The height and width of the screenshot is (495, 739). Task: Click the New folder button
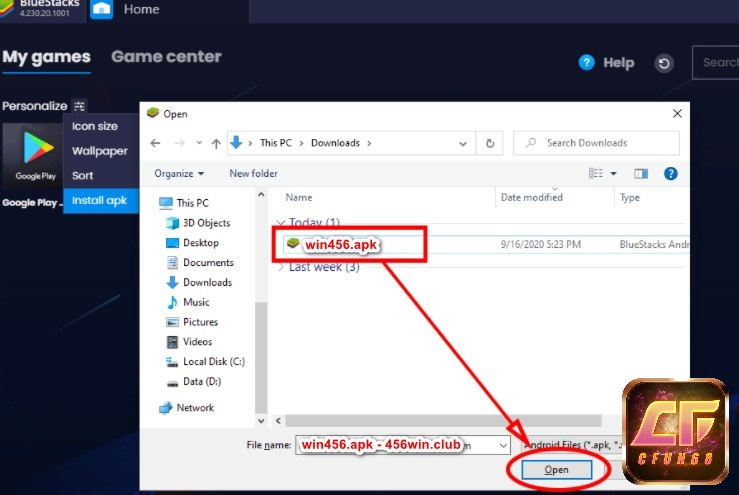[253, 173]
